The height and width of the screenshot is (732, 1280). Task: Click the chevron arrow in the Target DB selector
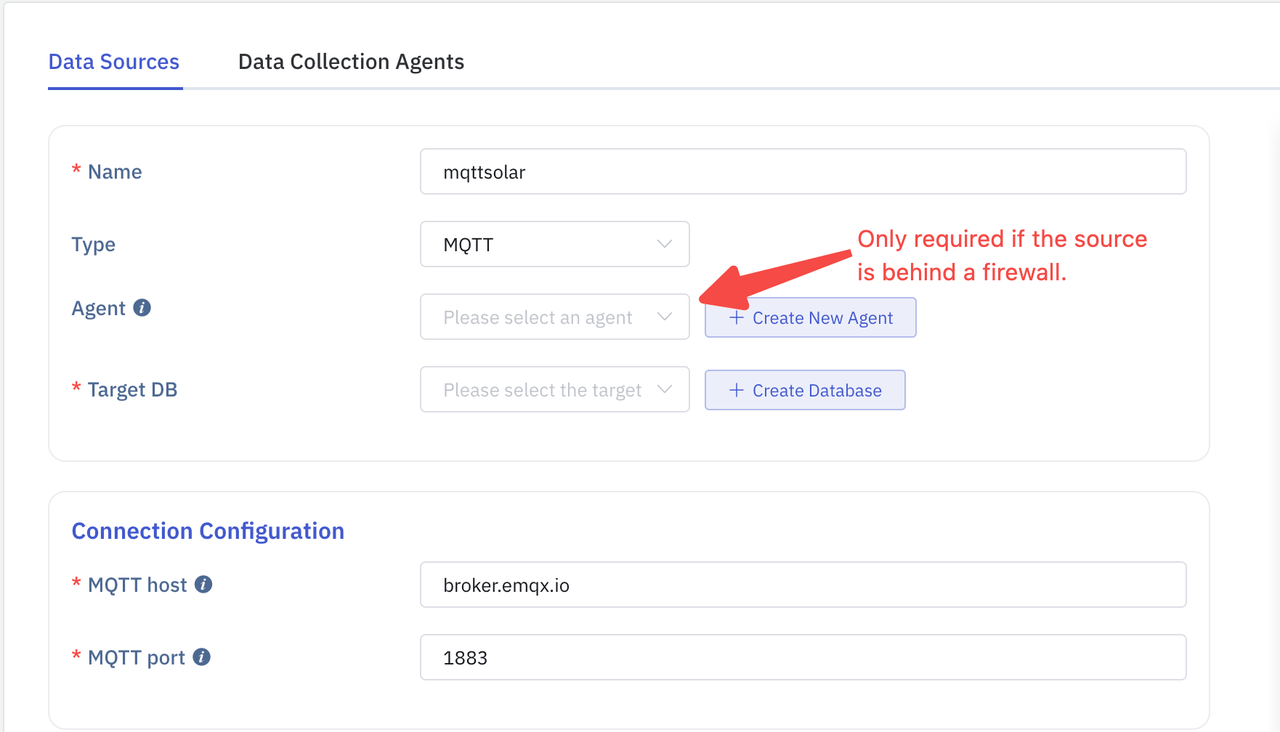tap(664, 390)
